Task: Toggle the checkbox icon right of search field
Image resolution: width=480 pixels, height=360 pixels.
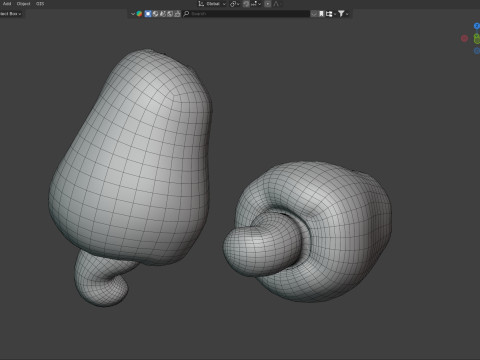Action: (314, 14)
